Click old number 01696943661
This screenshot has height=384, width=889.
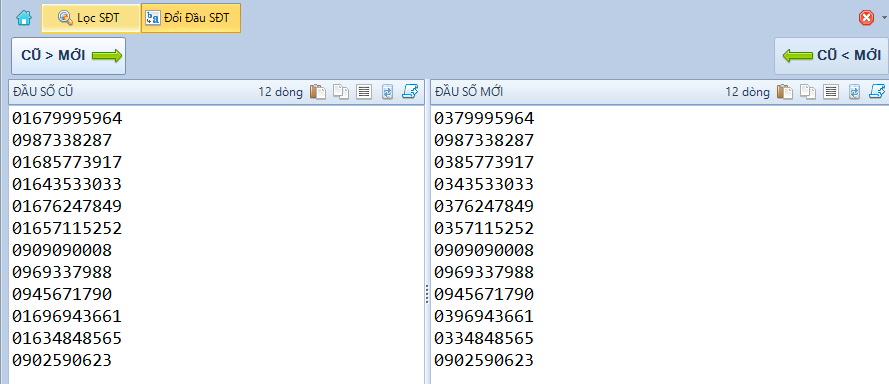pos(67,317)
